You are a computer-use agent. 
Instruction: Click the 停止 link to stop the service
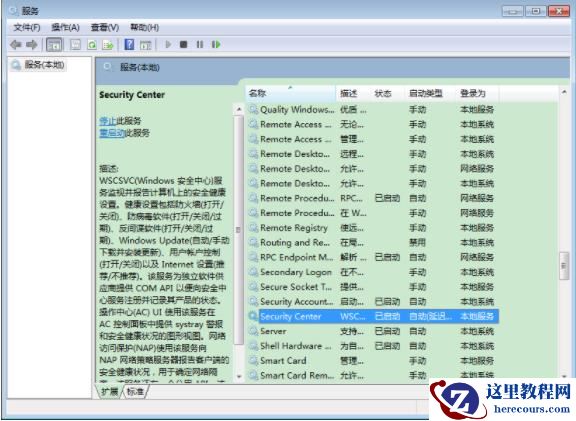coord(108,121)
